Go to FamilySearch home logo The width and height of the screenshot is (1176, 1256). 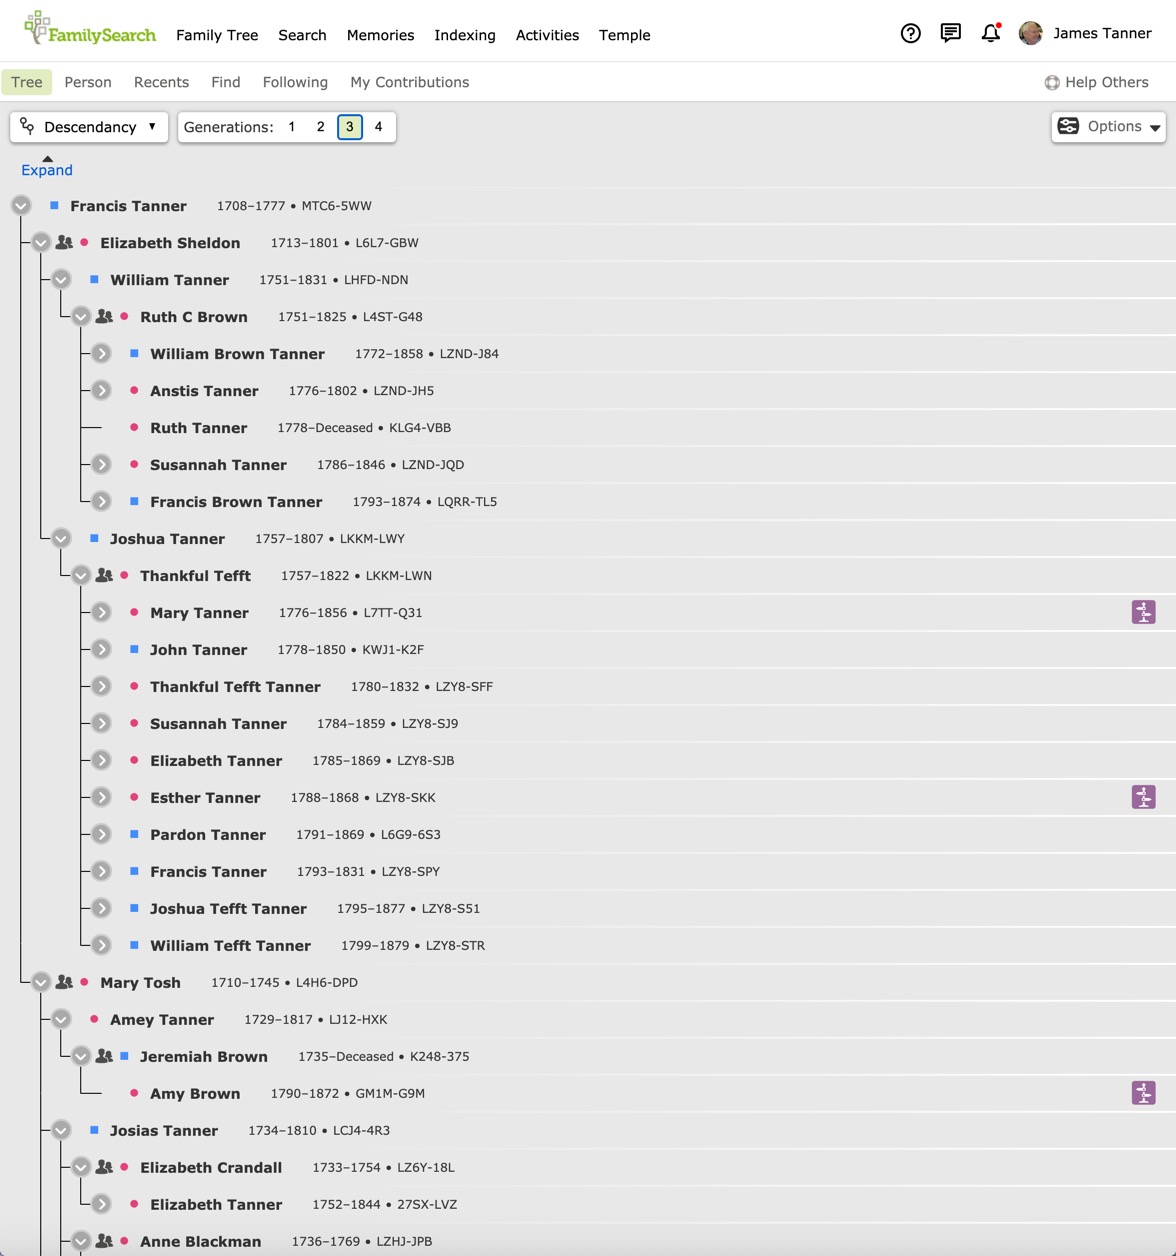(90, 30)
